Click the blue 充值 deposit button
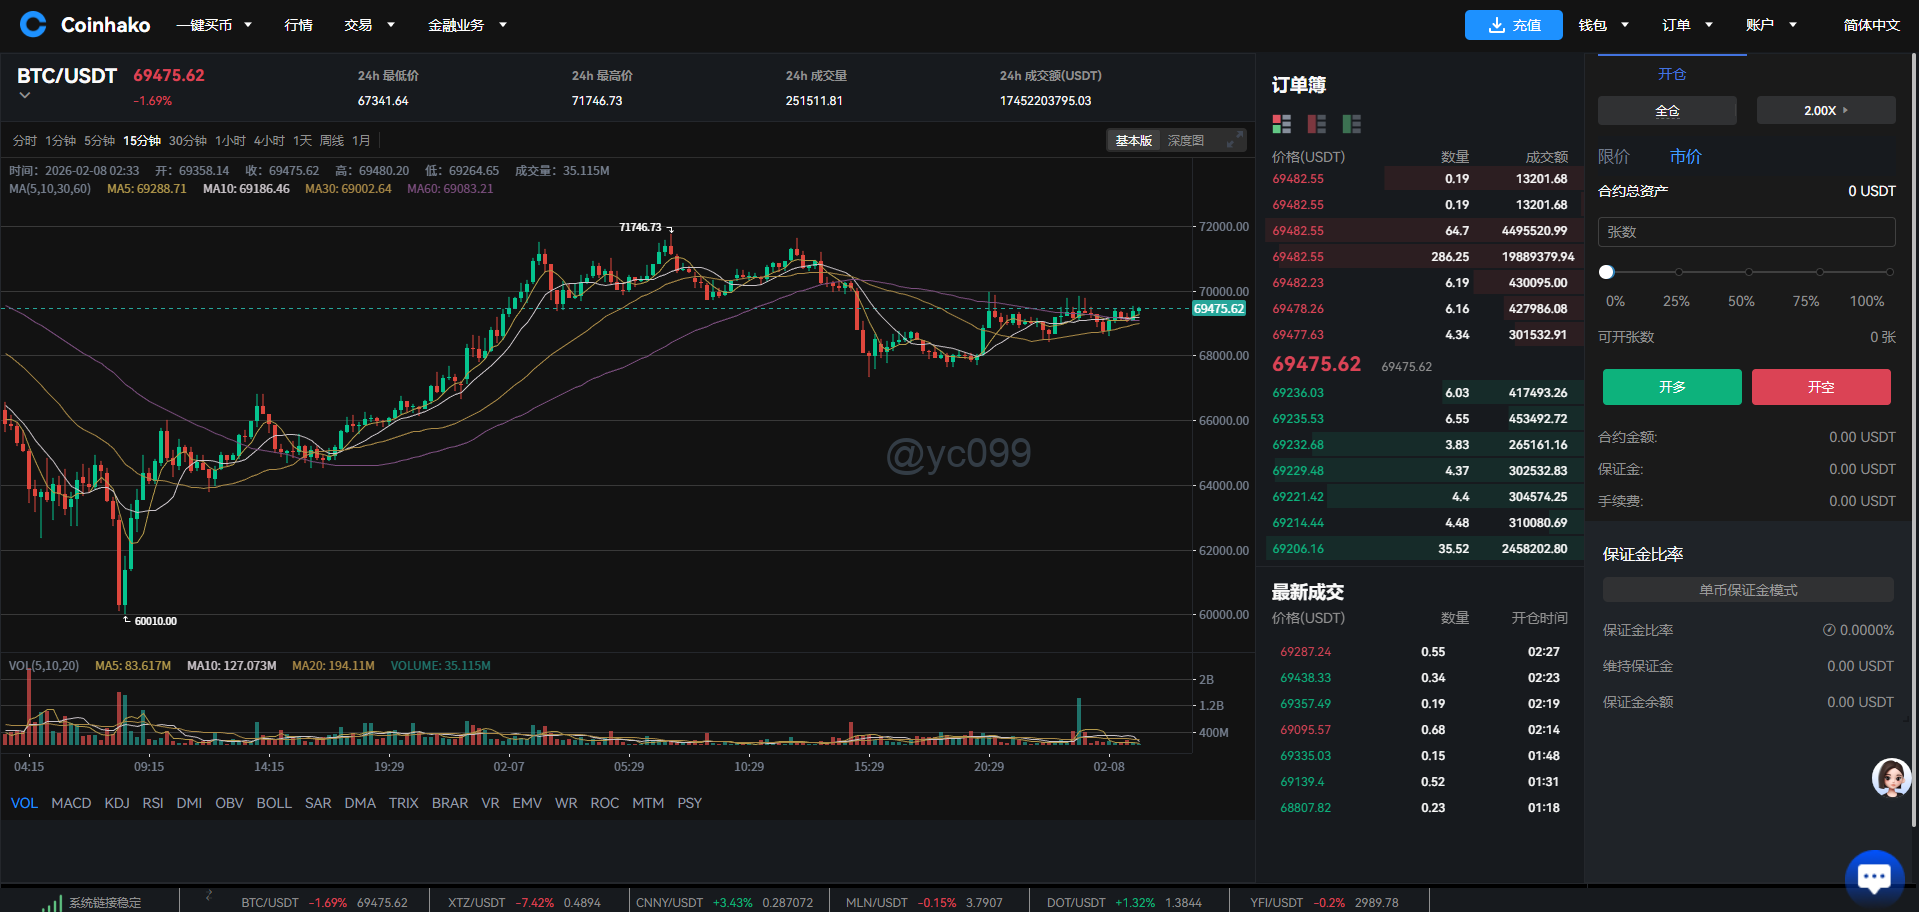This screenshot has height=912, width=1919. (1513, 25)
